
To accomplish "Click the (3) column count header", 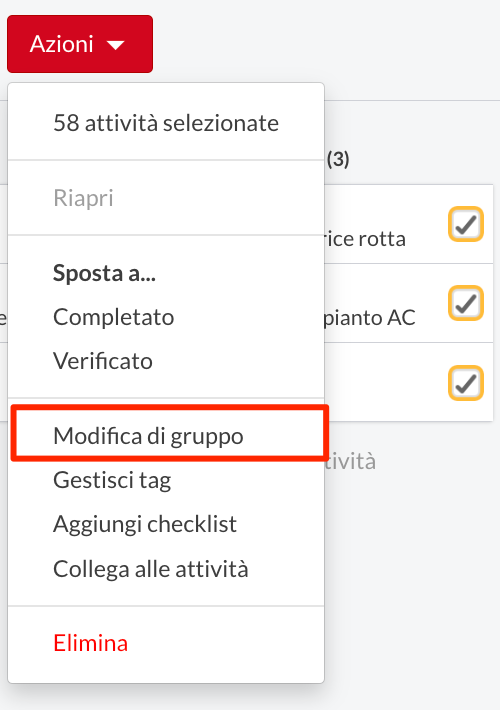I will pos(338,159).
